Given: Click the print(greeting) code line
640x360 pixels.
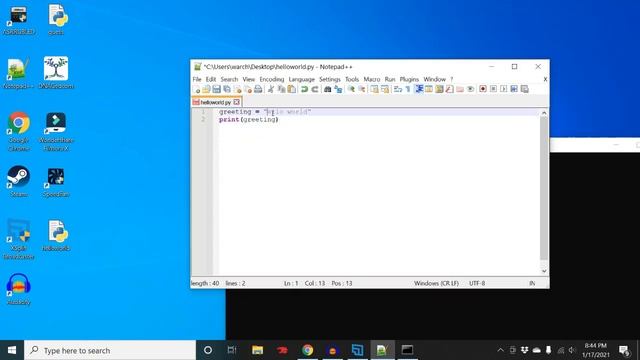Looking at the screenshot, I should pyautogui.click(x=249, y=120).
